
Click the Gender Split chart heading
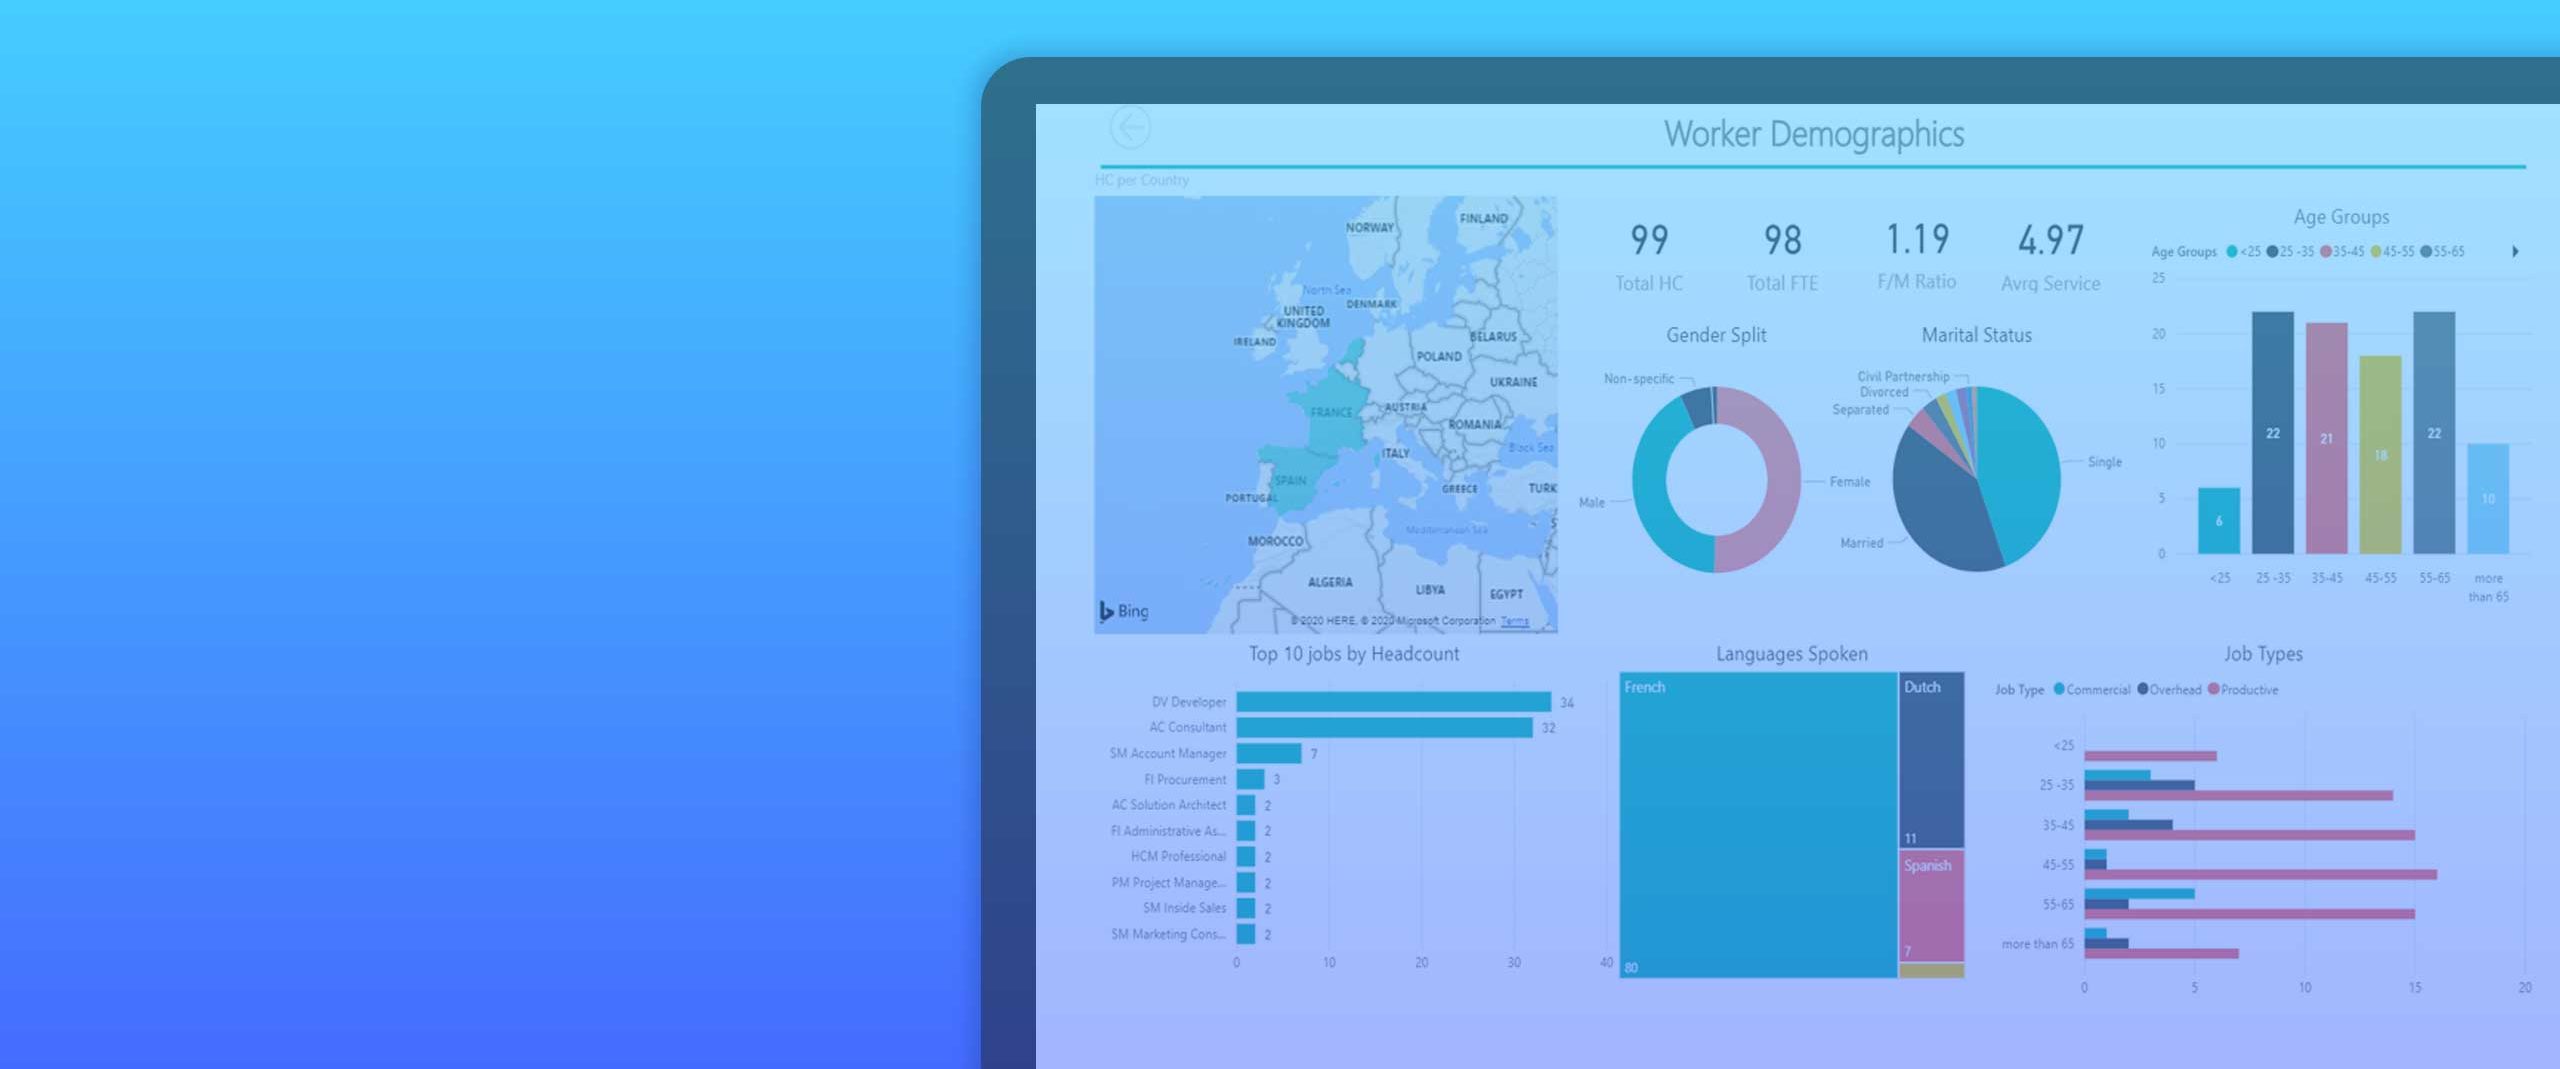point(1716,335)
